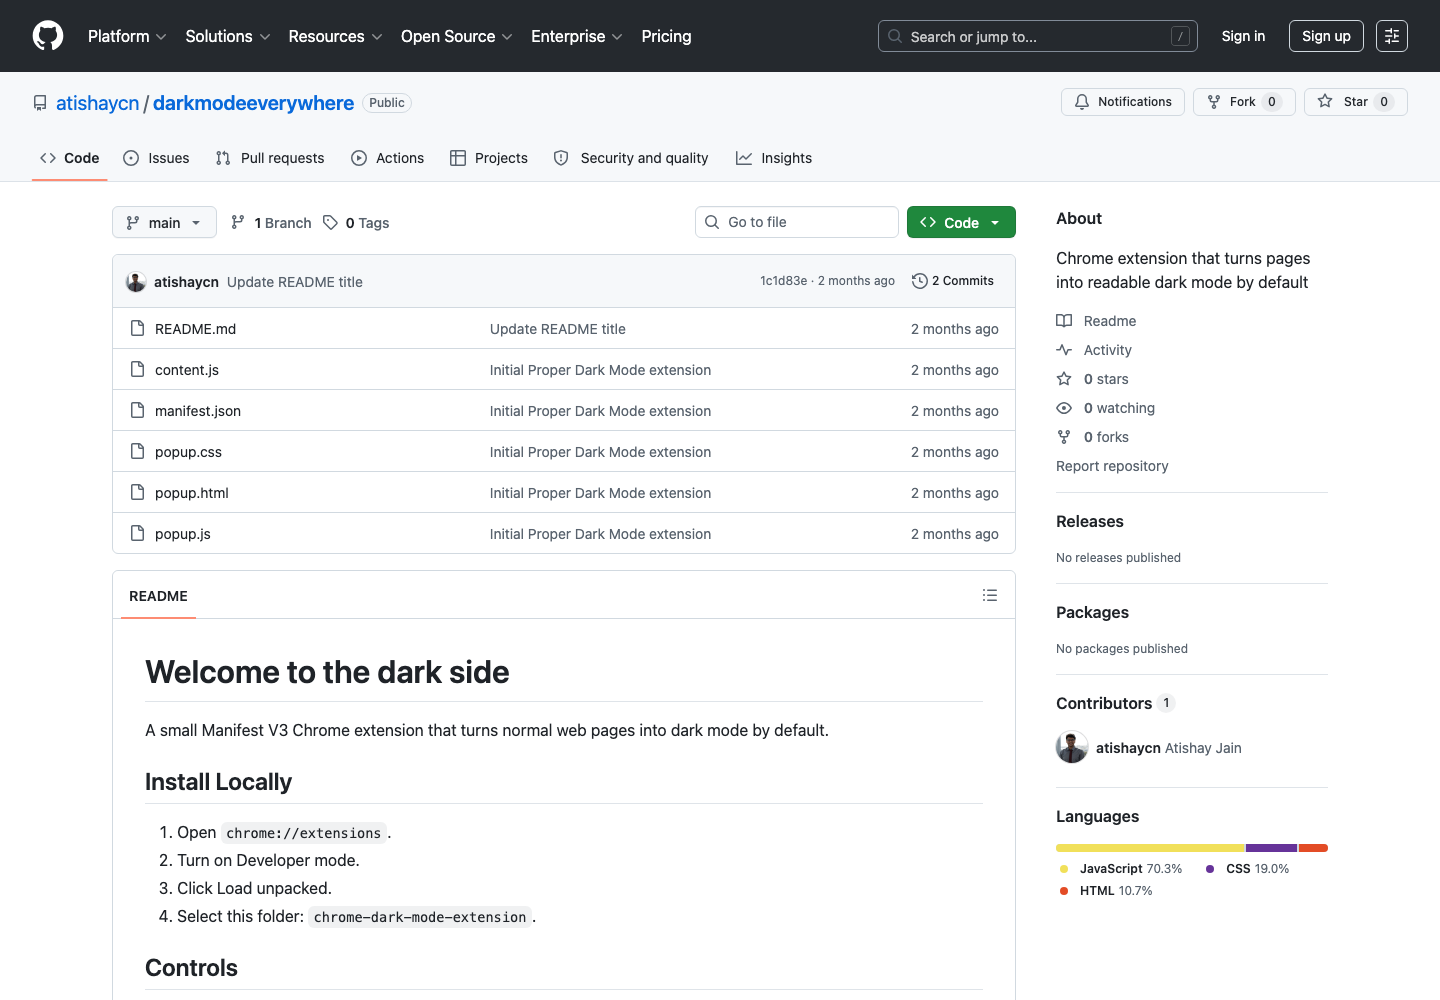Click the file icon next to content.js
The height and width of the screenshot is (1000, 1440).
[138, 369]
